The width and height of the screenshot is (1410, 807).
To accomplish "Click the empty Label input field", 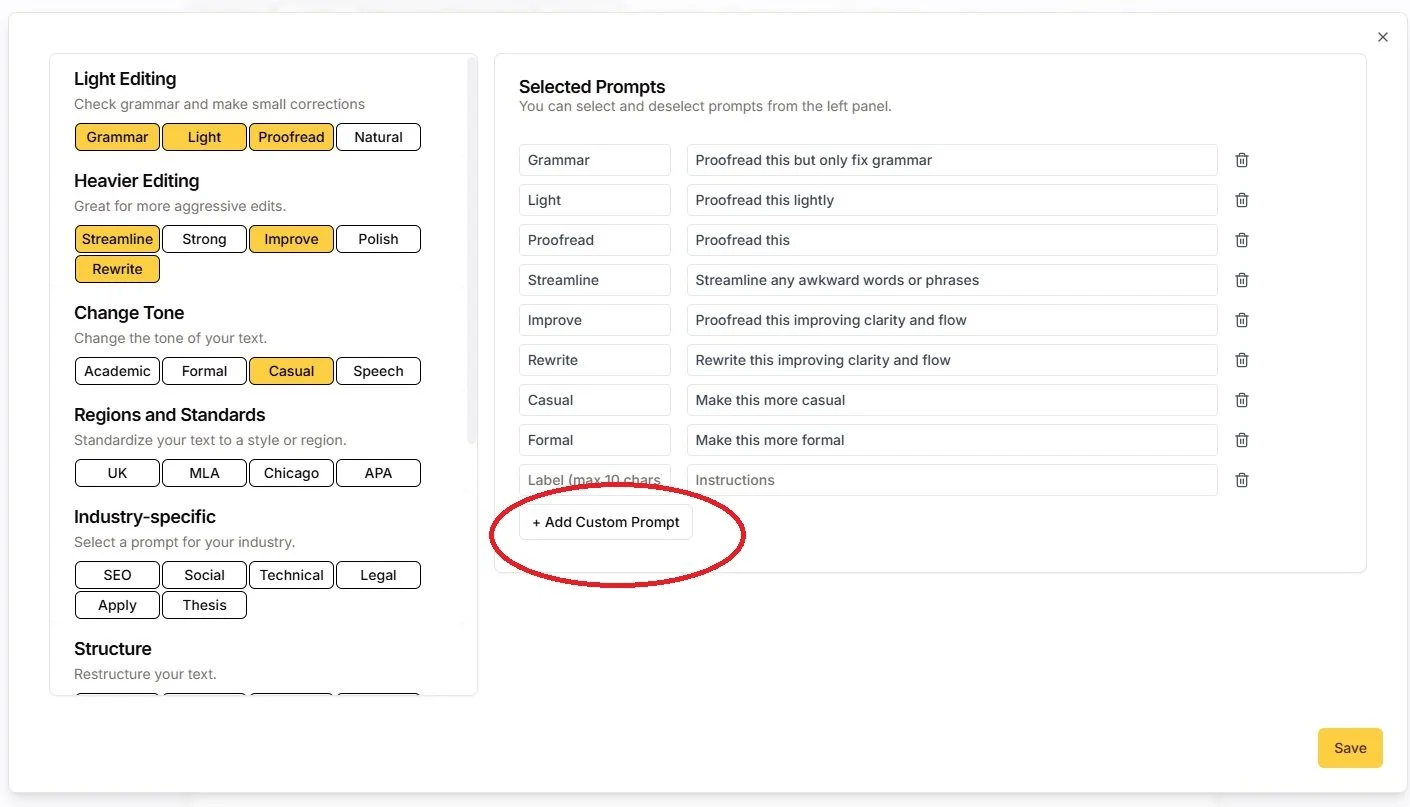I will pyautogui.click(x=594, y=480).
